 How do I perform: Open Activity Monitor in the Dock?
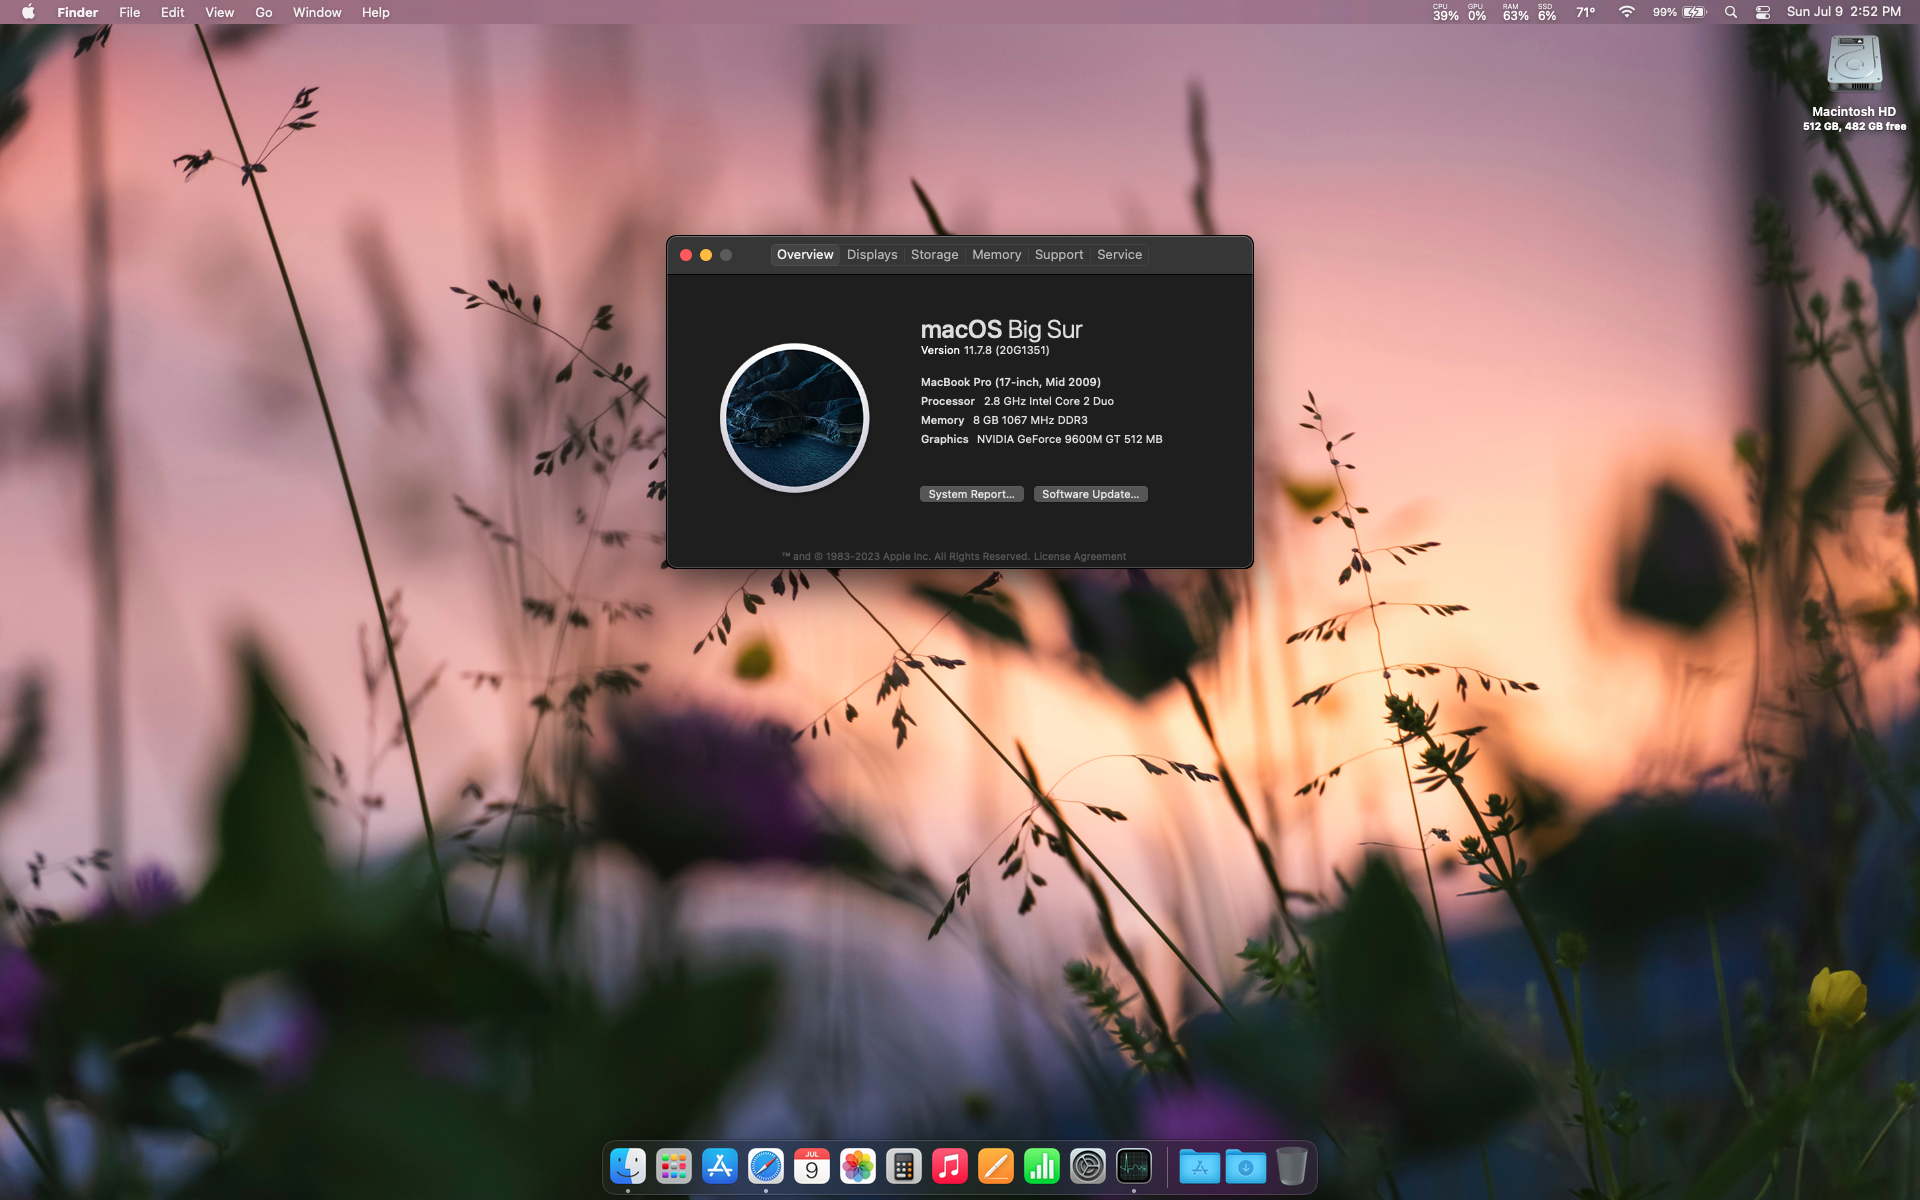[x=1134, y=1166]
